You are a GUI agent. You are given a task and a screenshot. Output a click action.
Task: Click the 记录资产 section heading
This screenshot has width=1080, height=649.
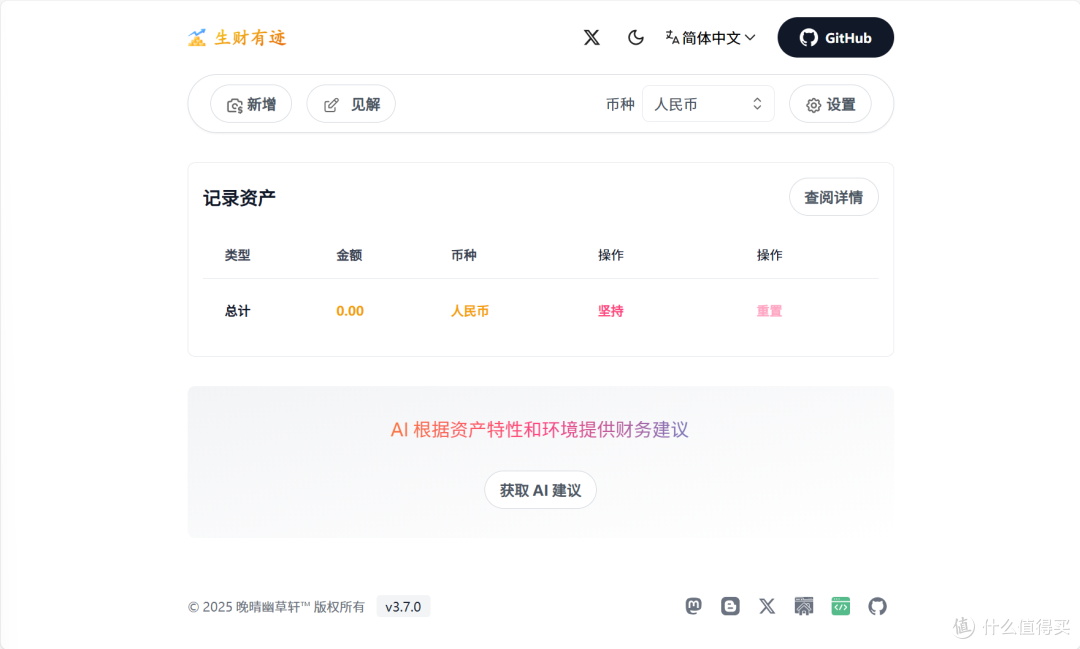tap(239, 198)
